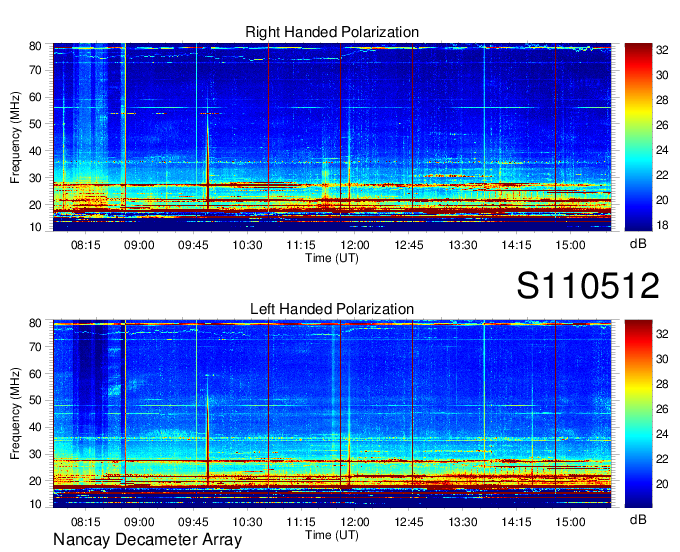Click the 09:00 time tick on the Left Handed plot
680x552 pixels.
click(139, 522)
